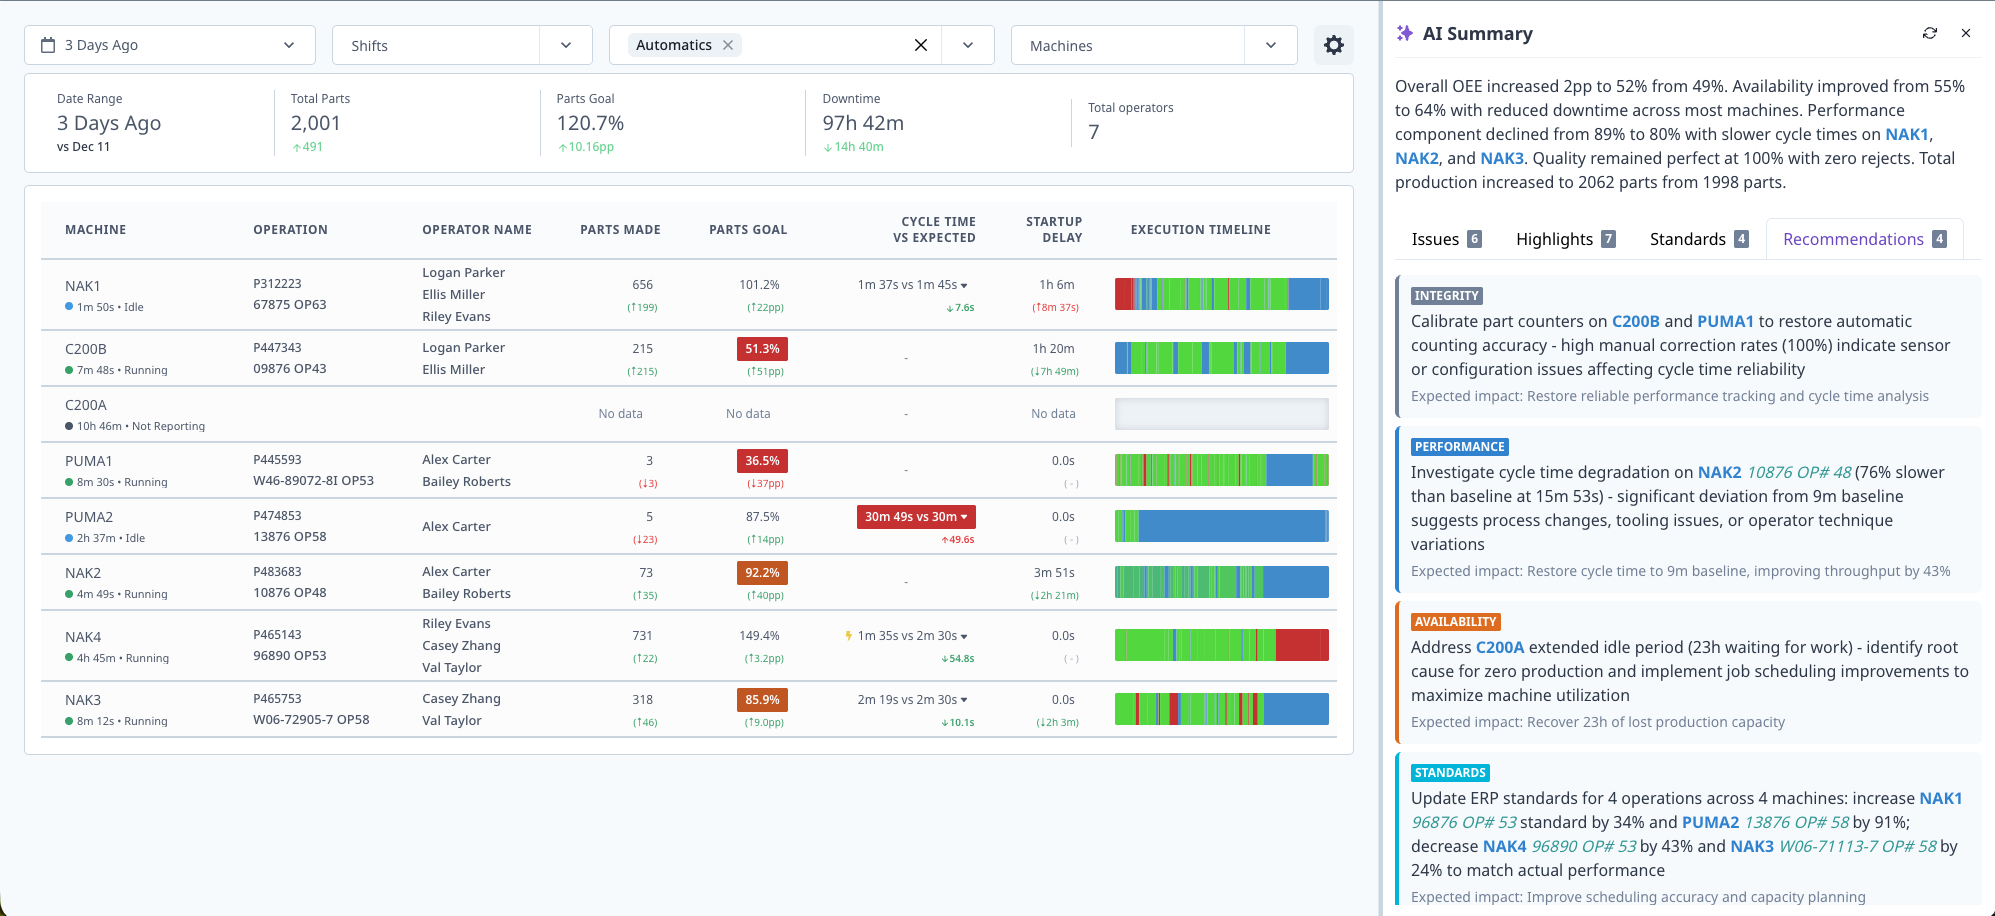Remove the Automatics filter chip
This screenshot has width=1995, height=916.
pos(729,44)
